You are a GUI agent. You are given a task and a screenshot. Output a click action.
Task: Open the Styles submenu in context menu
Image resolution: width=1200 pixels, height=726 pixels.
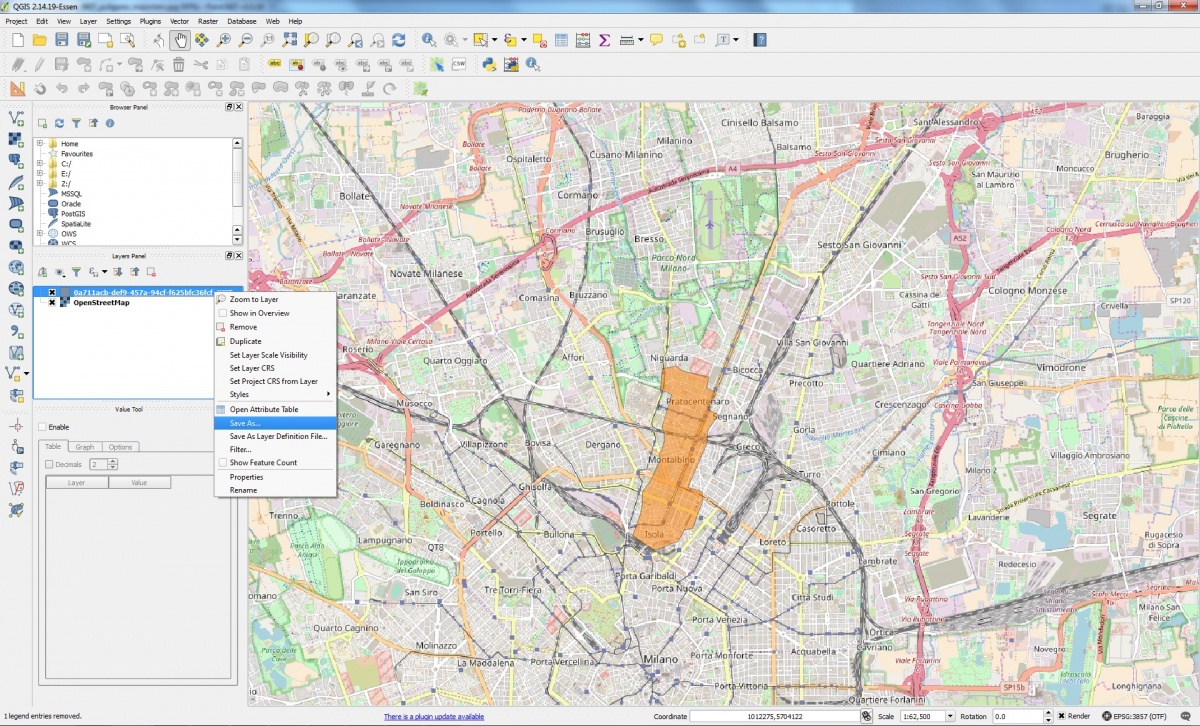click(274, 394)
